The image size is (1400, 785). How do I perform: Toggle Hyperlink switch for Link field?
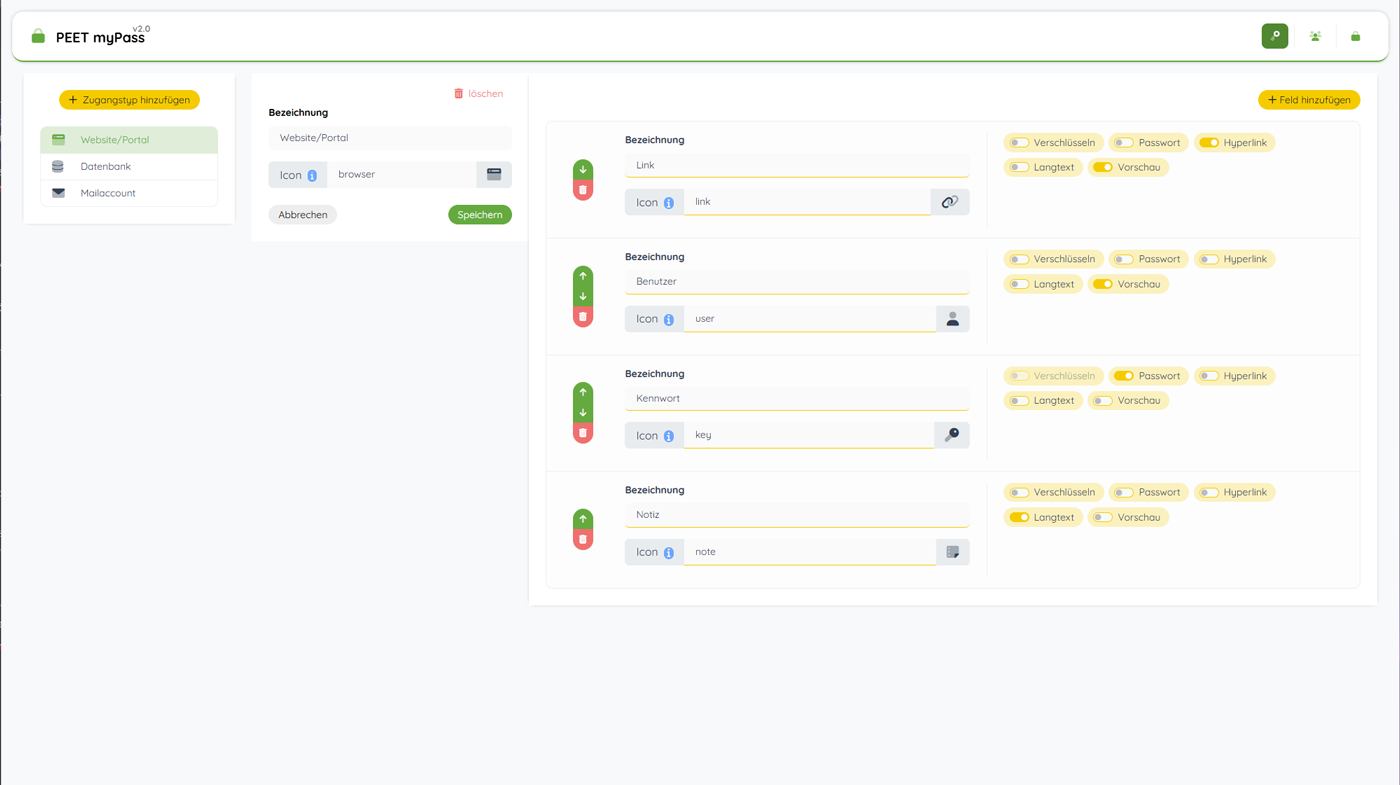pos(1209,143)
